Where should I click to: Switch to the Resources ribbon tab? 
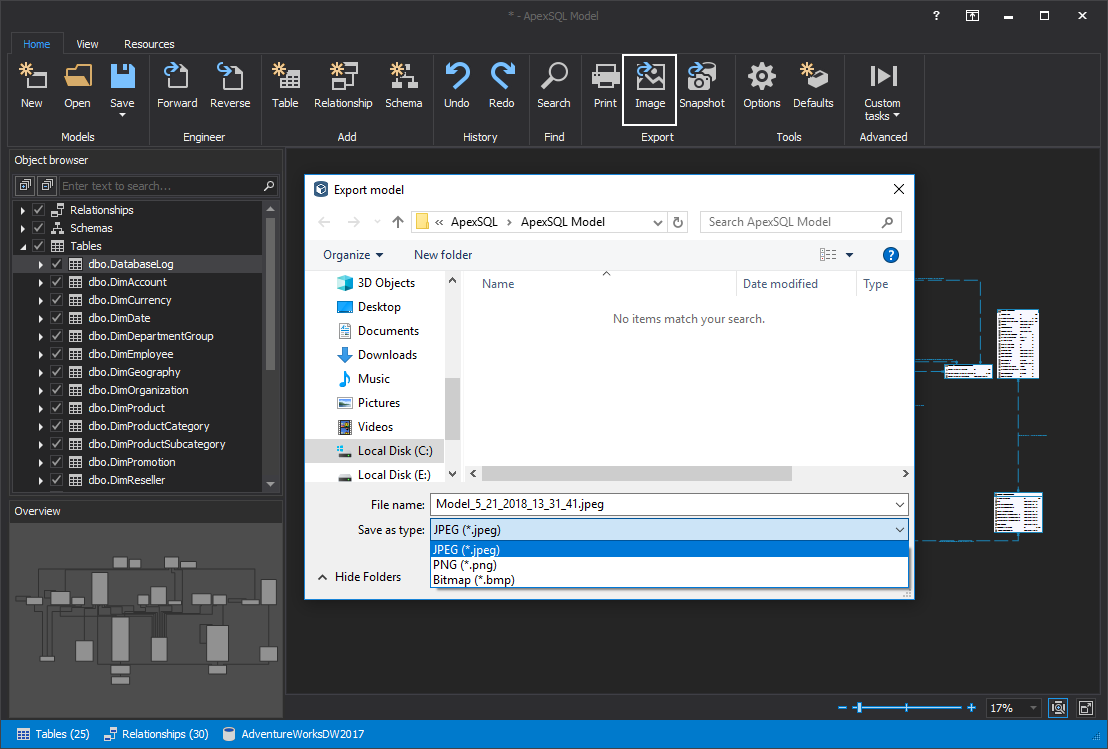tap(149, 44)
